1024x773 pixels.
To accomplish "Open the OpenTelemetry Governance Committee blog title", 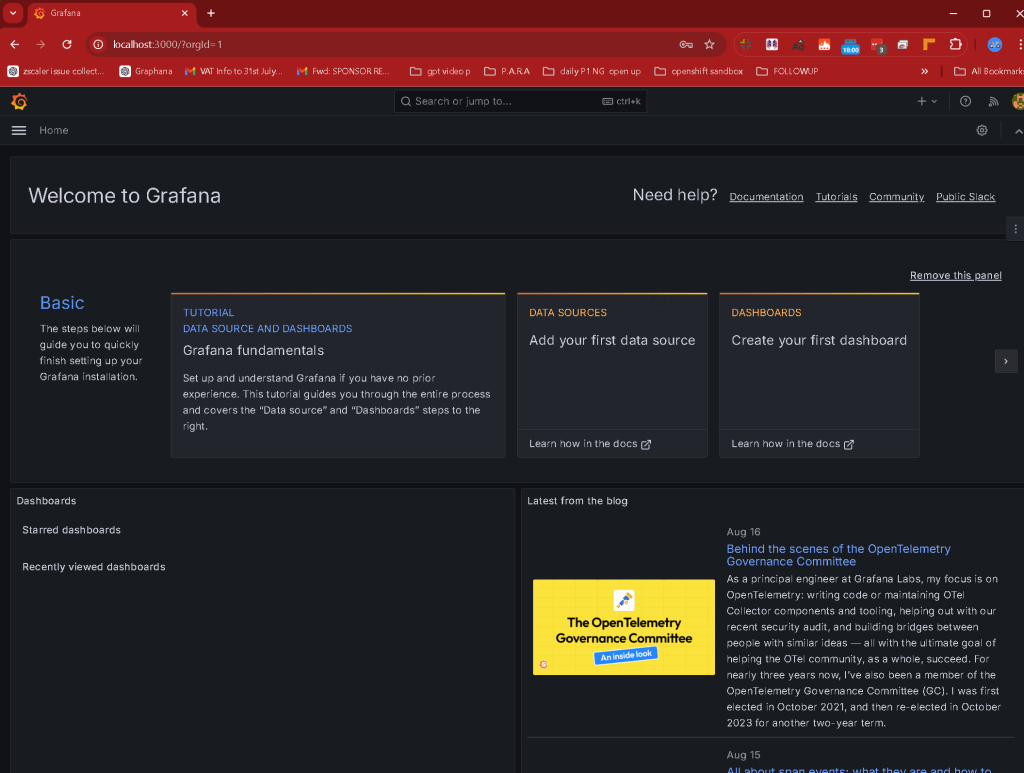I will coord(839,555).
